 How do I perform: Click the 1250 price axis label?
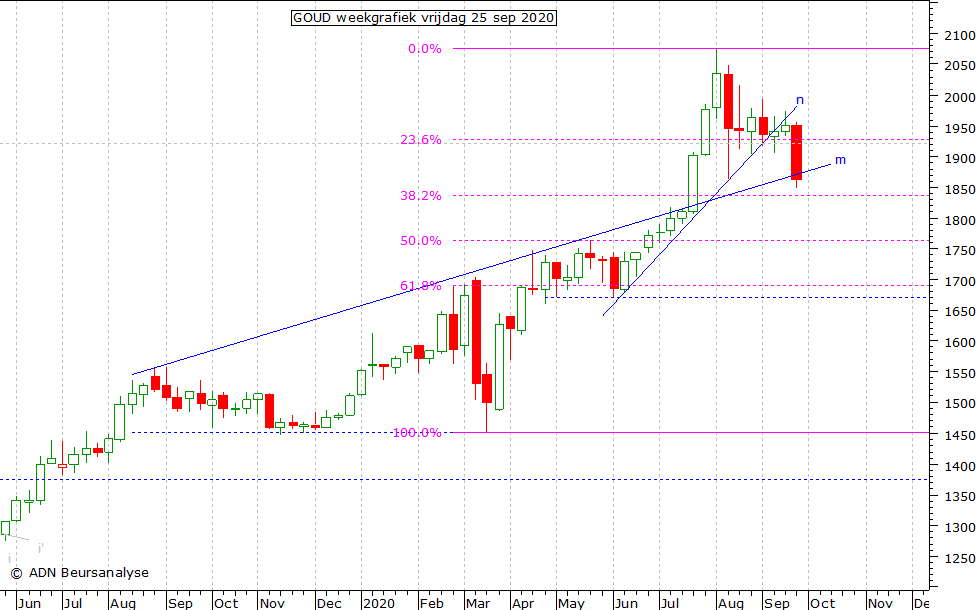(960, 559)
